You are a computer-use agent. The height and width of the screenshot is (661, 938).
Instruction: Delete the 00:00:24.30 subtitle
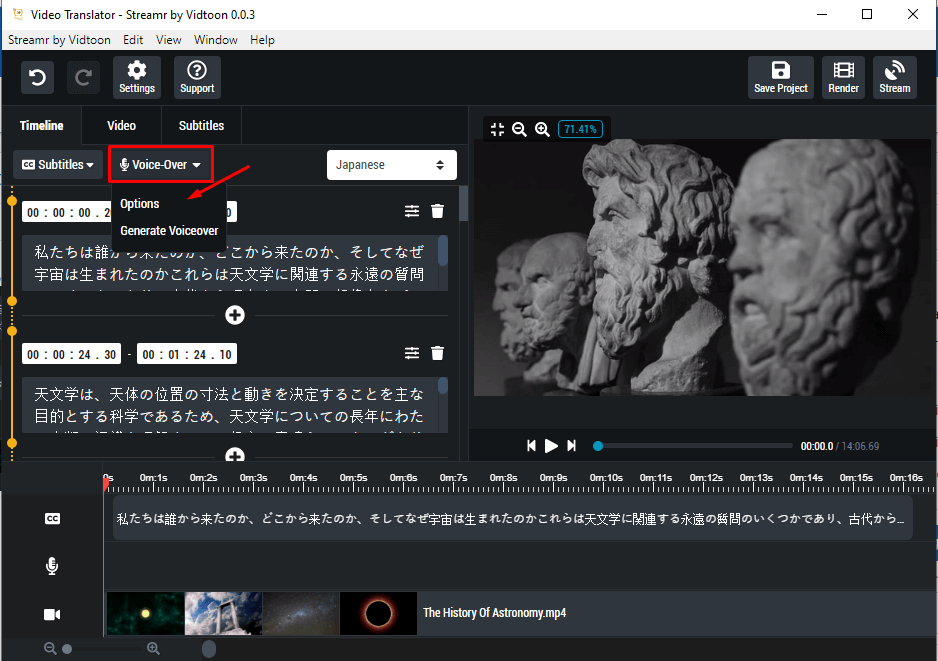pyautogui.click(x=437, y=354)
